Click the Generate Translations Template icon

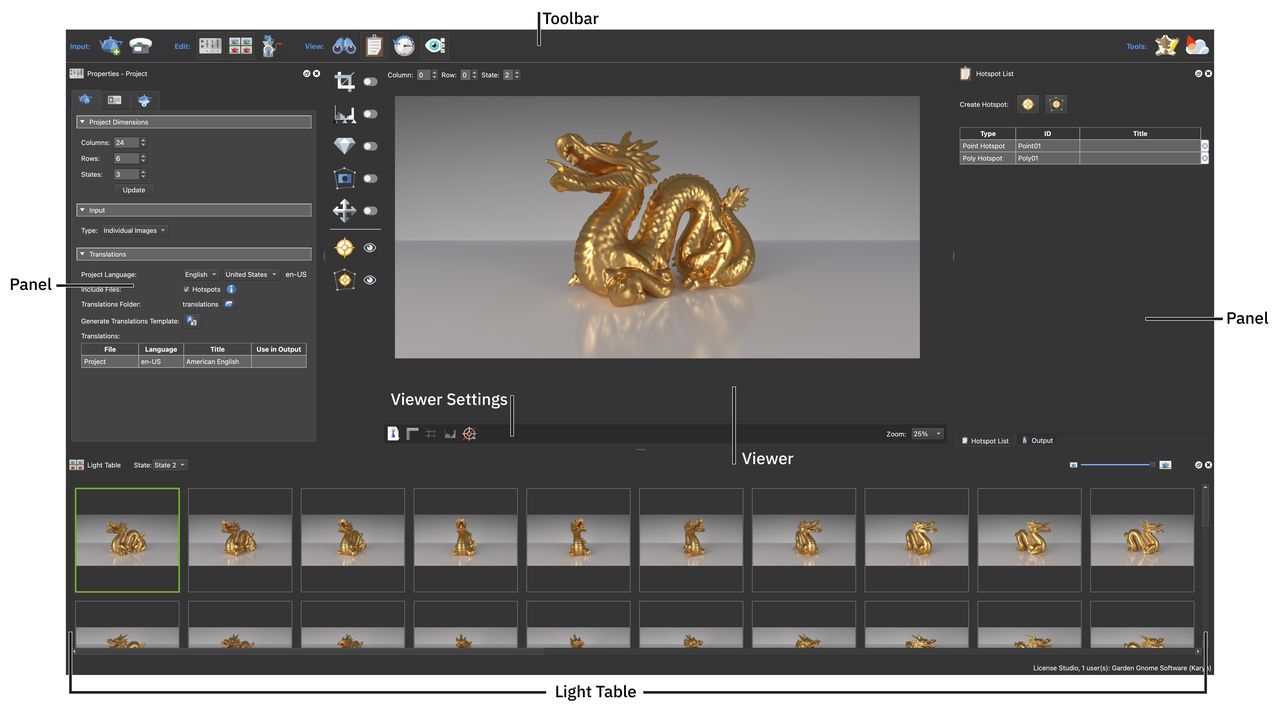pyautogui.click(x=192, y=321)
